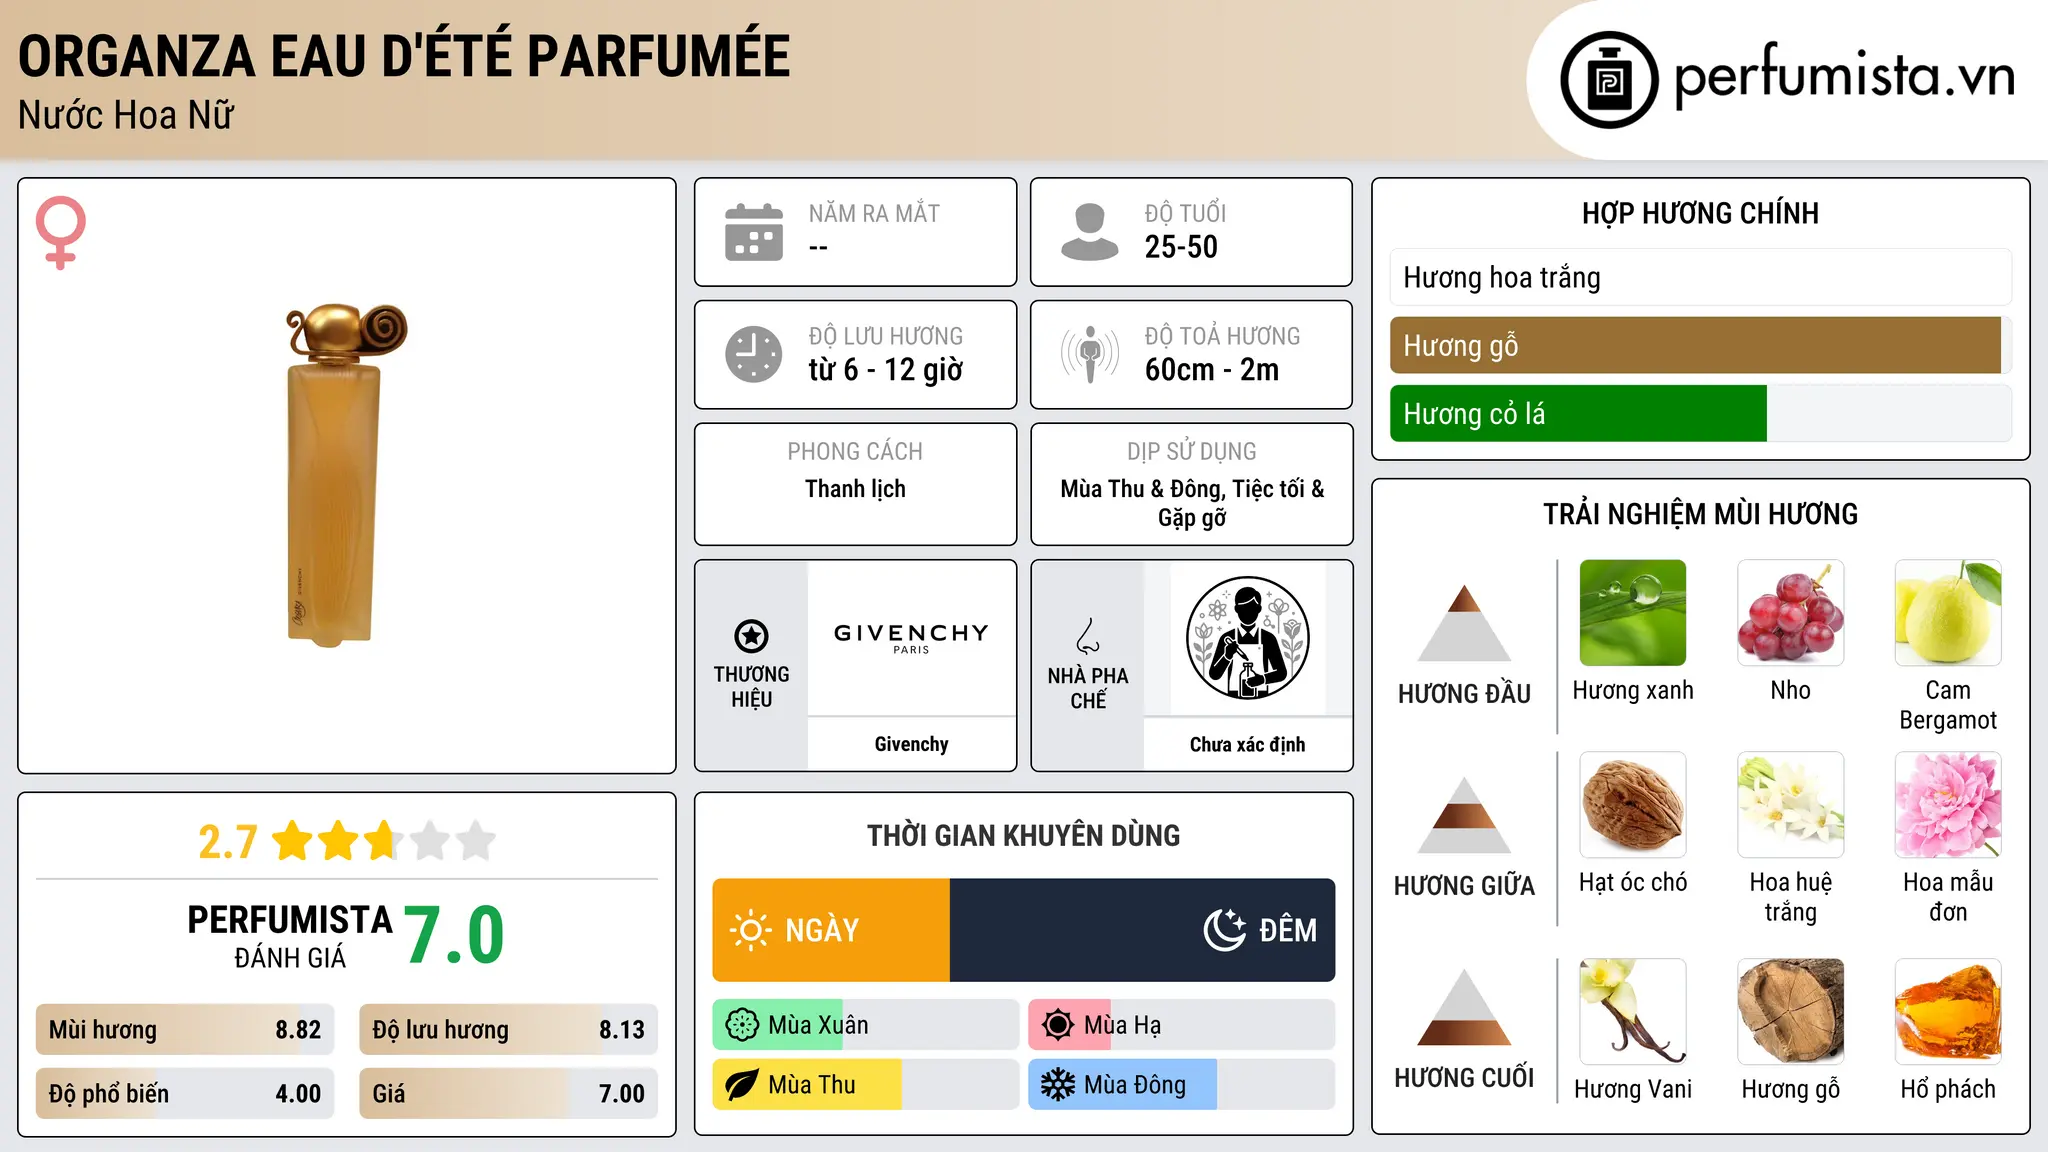The image size is (2048, 1152).
Task: Select the dark Đêm time segment
Action: pos(1142,930)
